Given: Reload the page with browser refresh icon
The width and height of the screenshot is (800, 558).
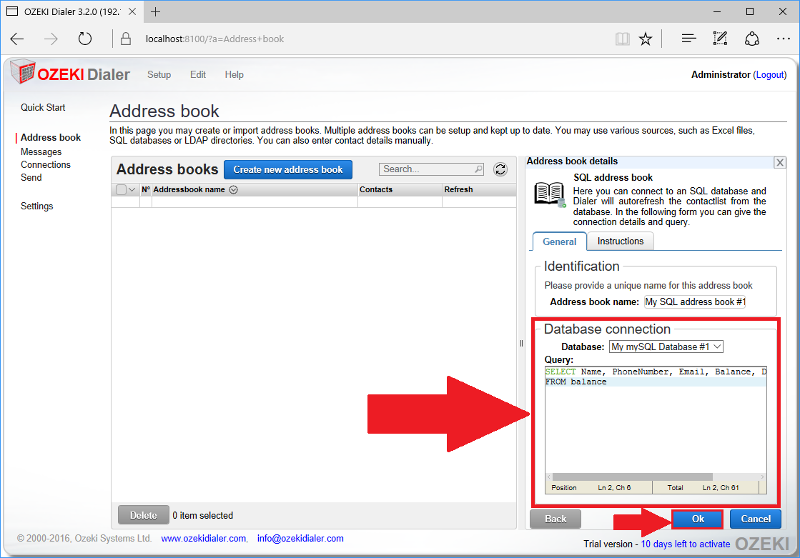Looking at the screenshot, I should click(x=85, y=39).
